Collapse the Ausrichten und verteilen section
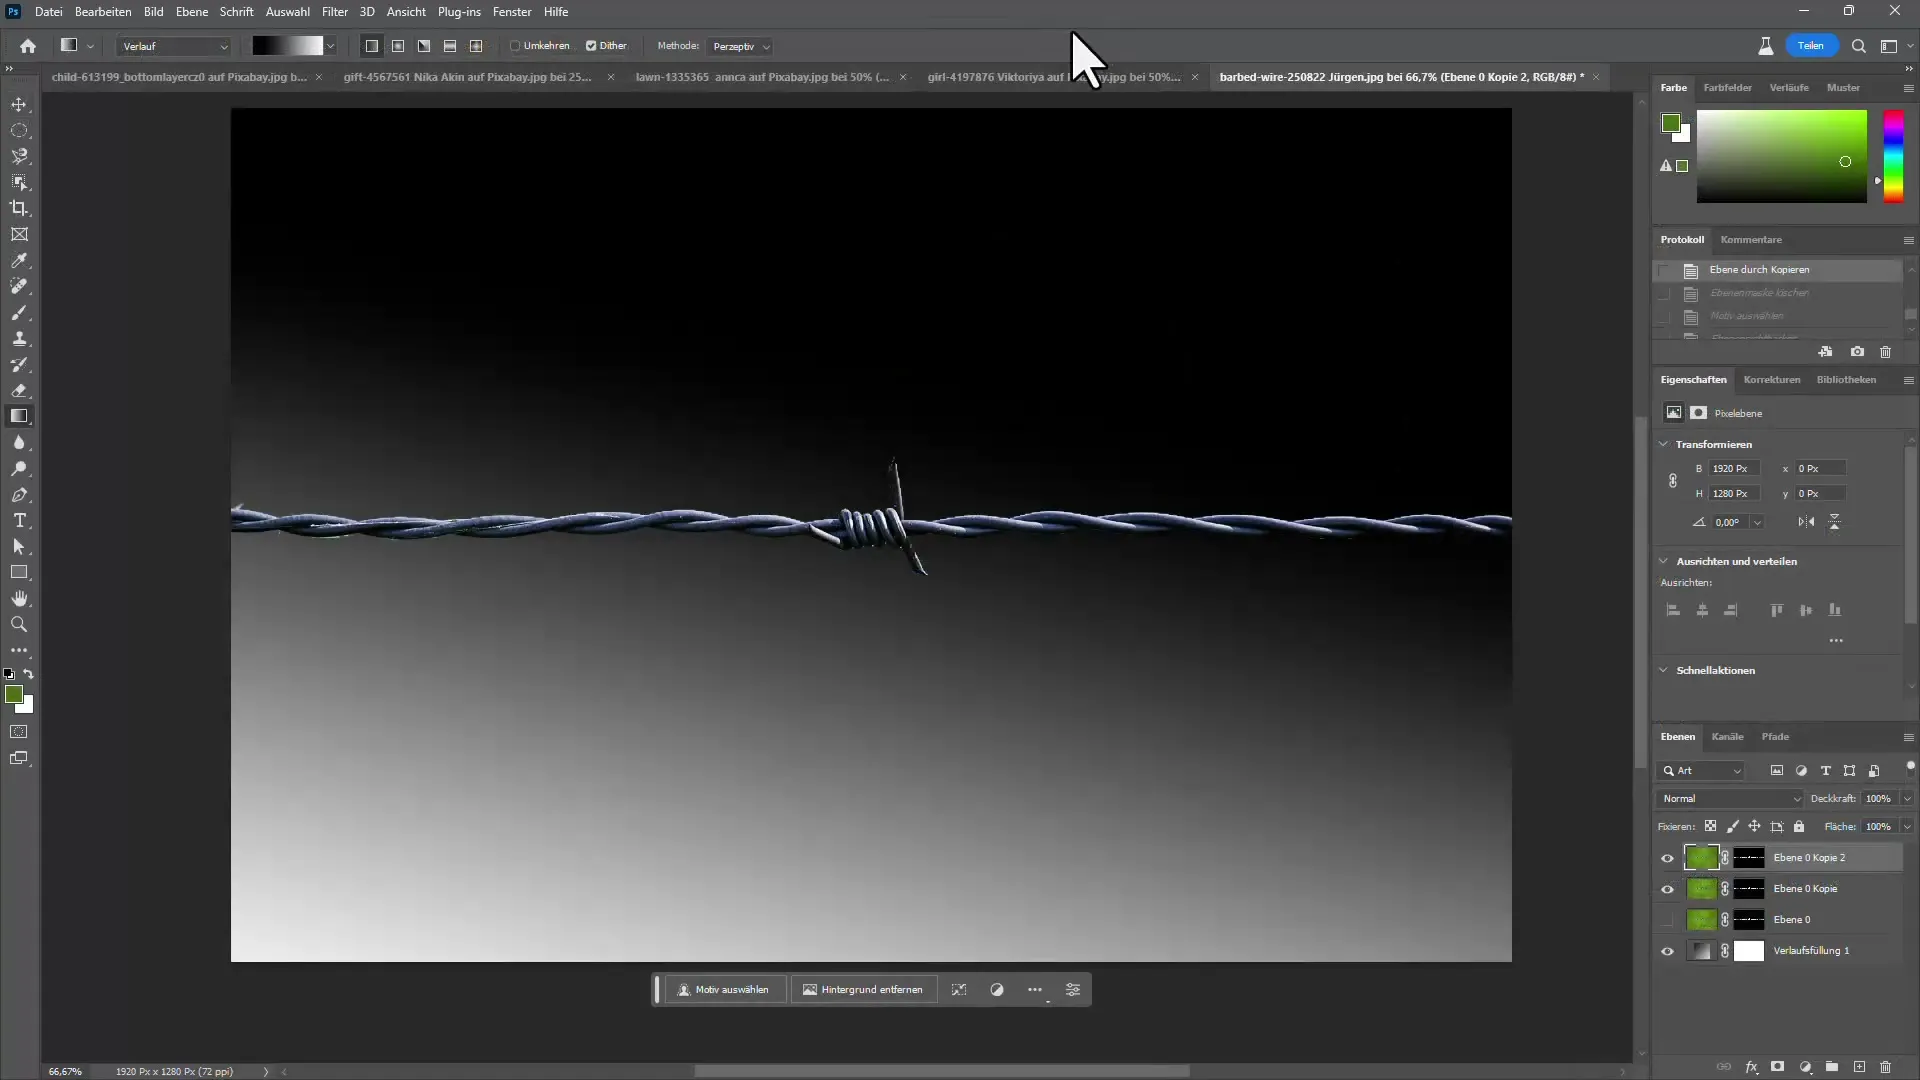 [x=1663, y=561]
